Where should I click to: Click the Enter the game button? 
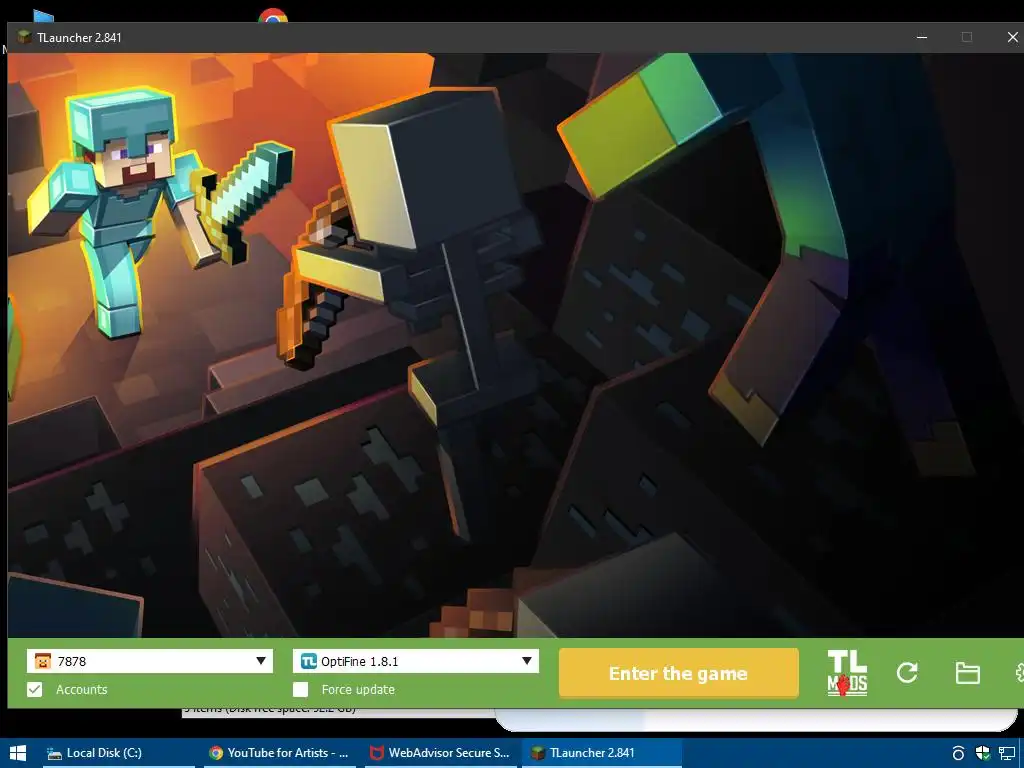tap(679, 673)
